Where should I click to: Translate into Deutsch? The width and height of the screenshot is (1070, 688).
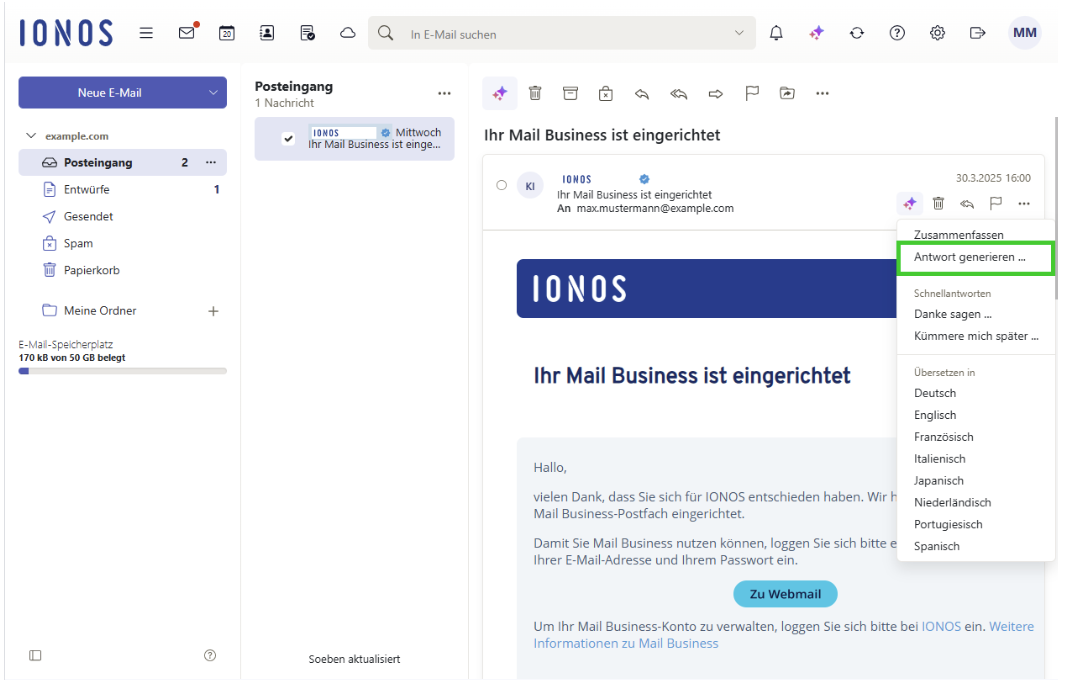point(935,393)
